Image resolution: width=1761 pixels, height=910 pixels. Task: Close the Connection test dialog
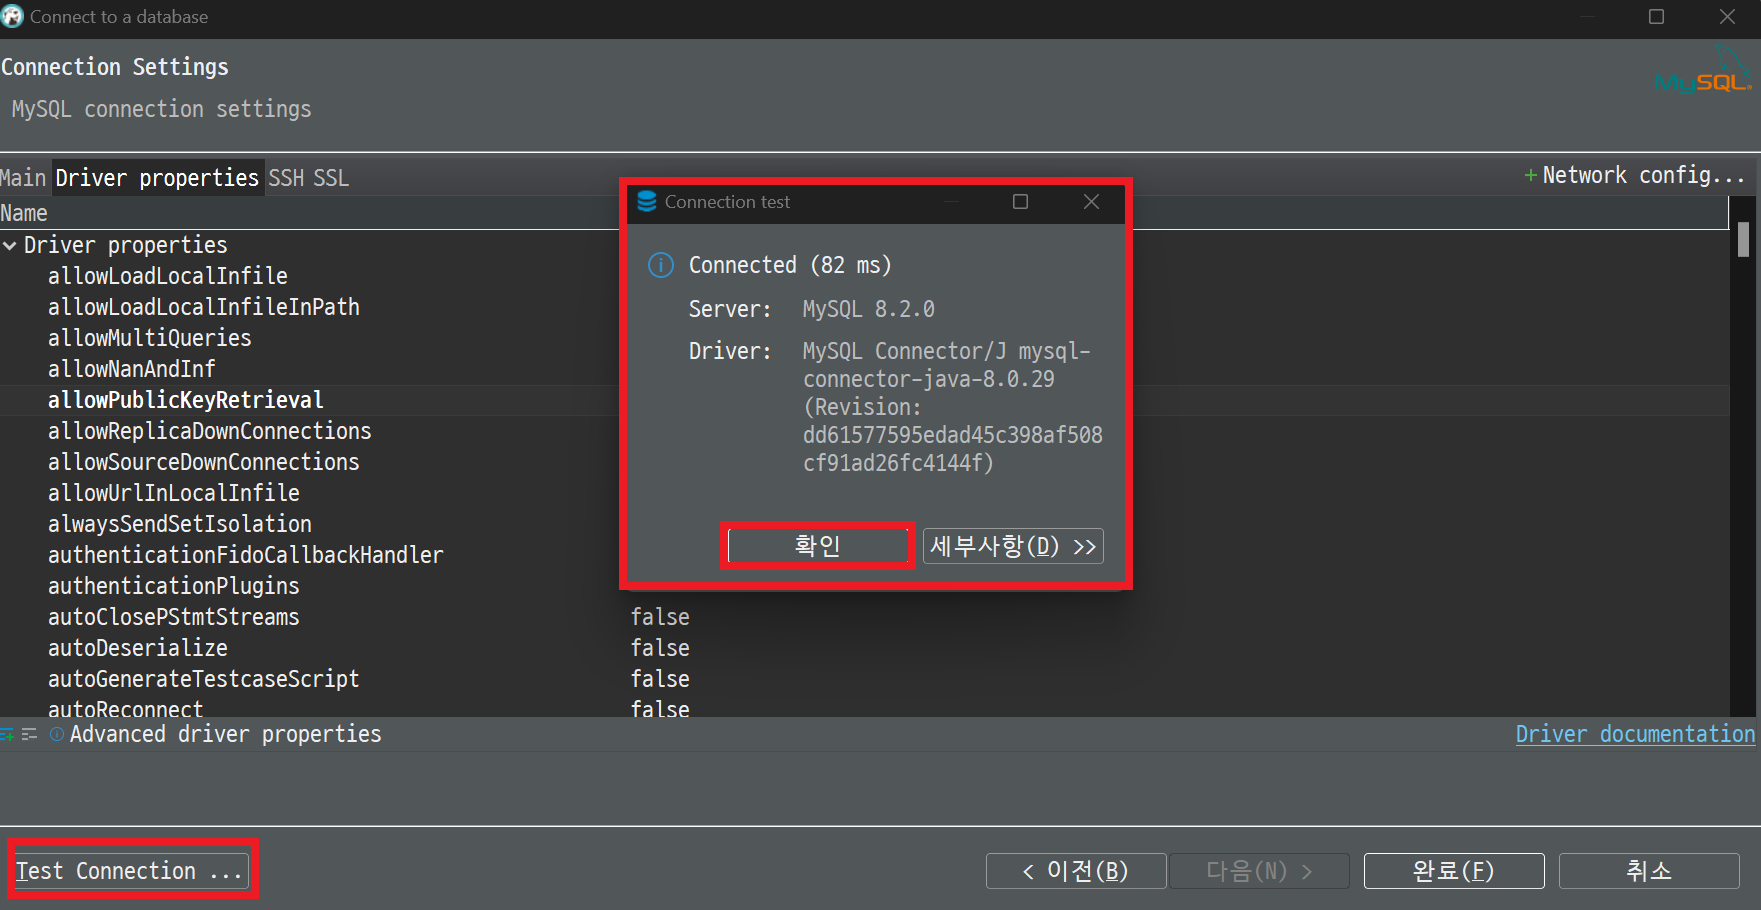1092,202
